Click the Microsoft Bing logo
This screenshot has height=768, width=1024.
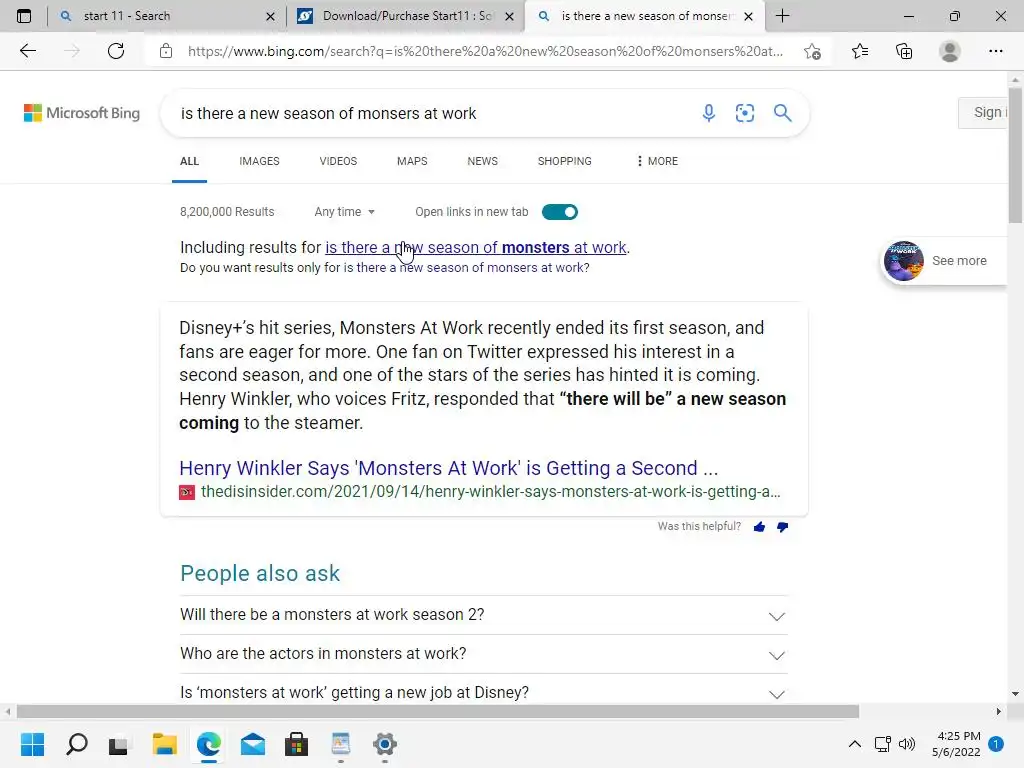(82, 113)
